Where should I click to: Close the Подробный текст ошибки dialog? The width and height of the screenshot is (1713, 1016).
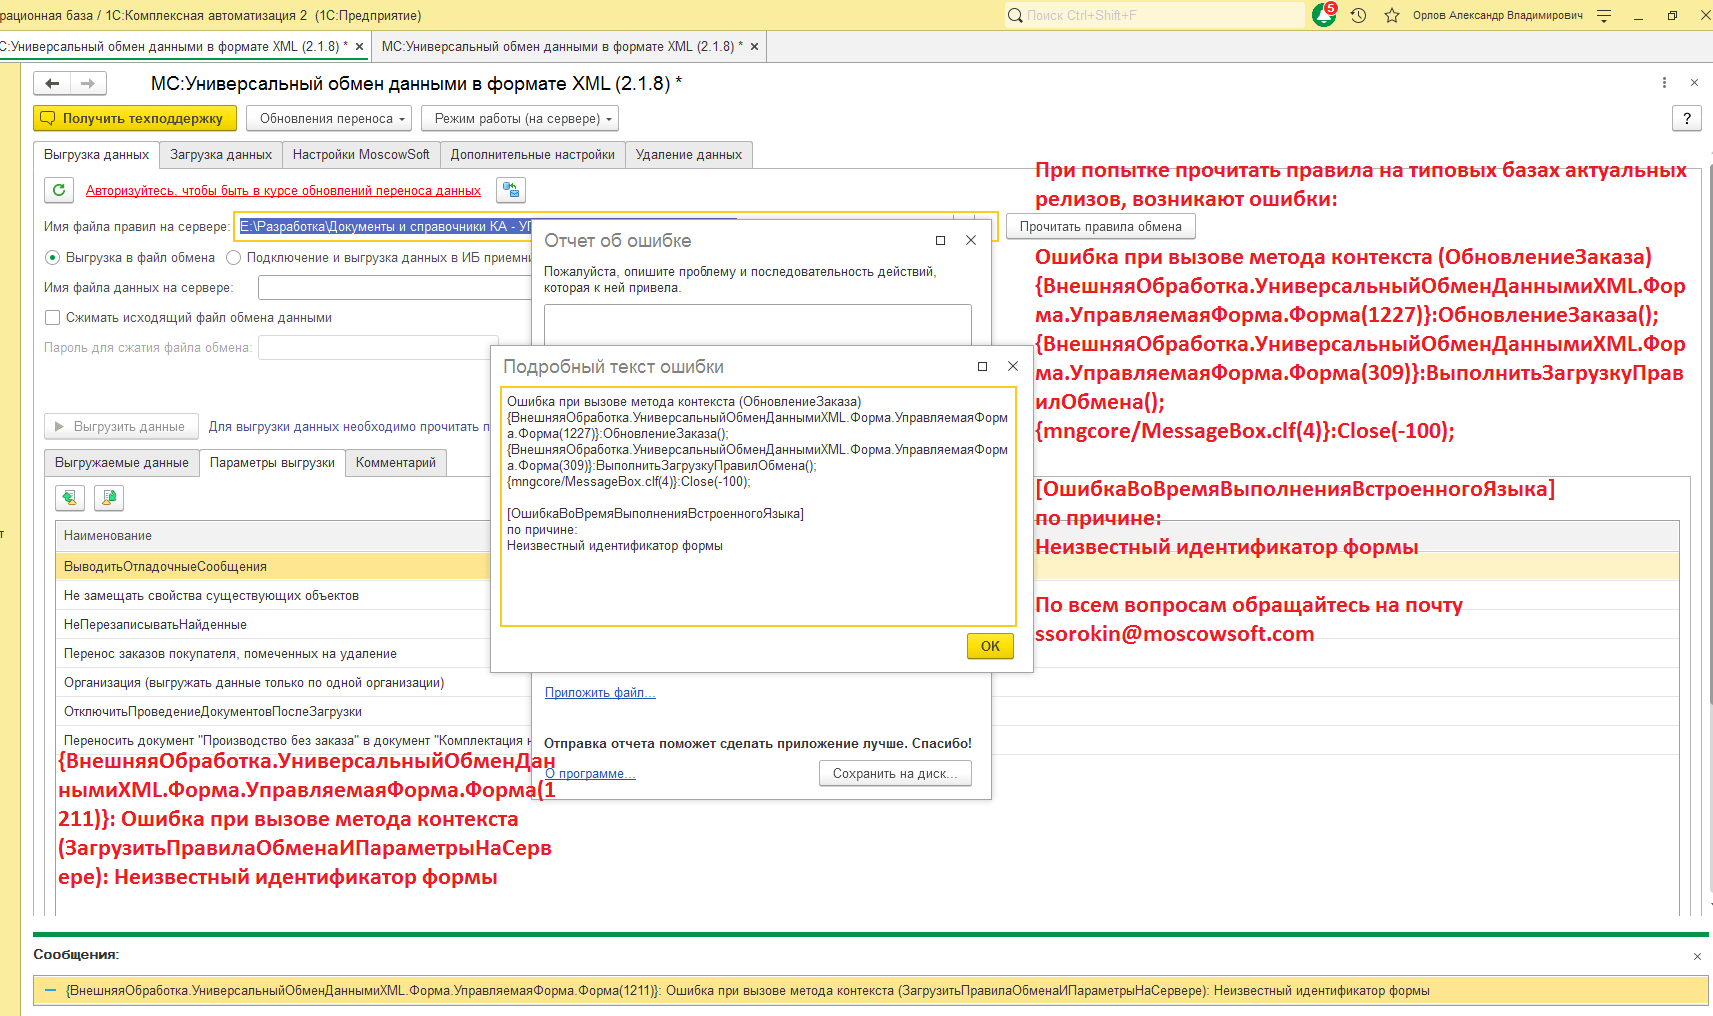(x=1013, y=367)
